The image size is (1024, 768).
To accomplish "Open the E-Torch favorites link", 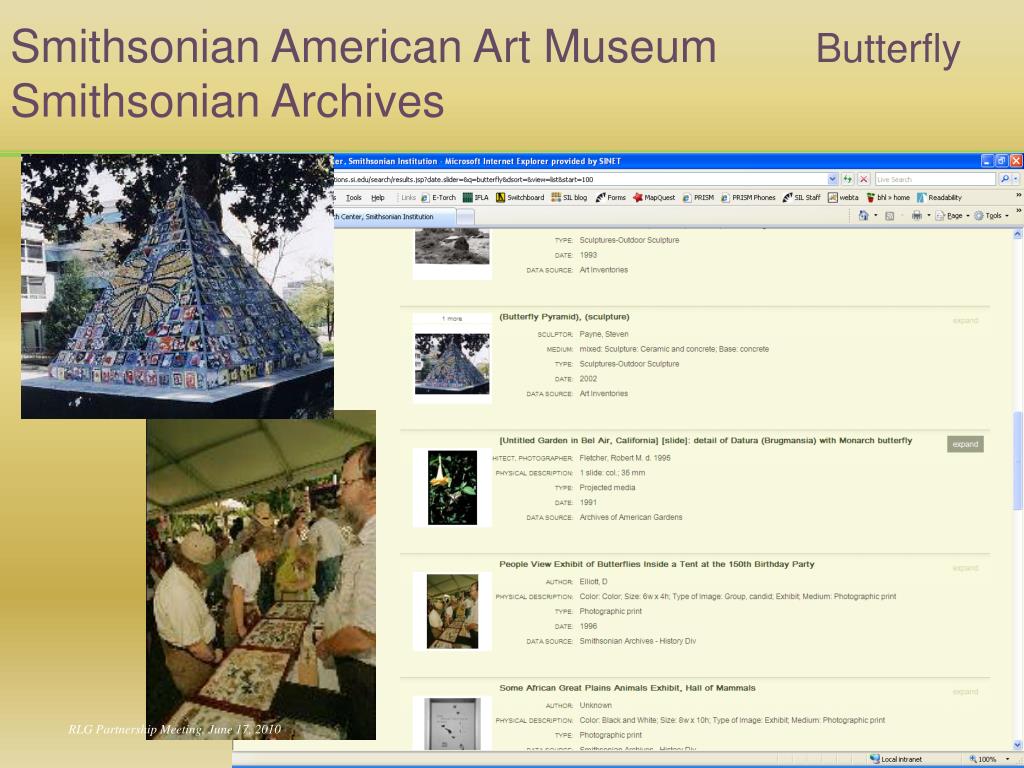I will 438,197.
